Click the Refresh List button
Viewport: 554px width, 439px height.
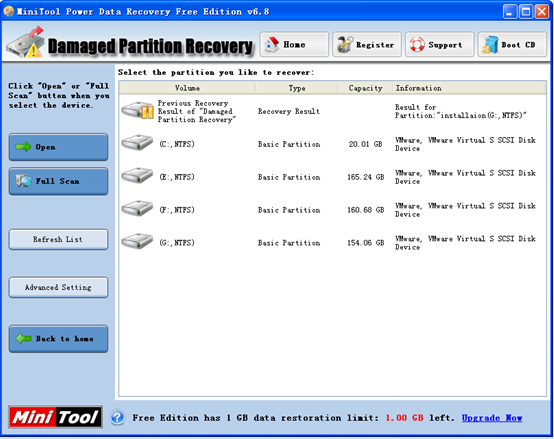coord(58,239)
